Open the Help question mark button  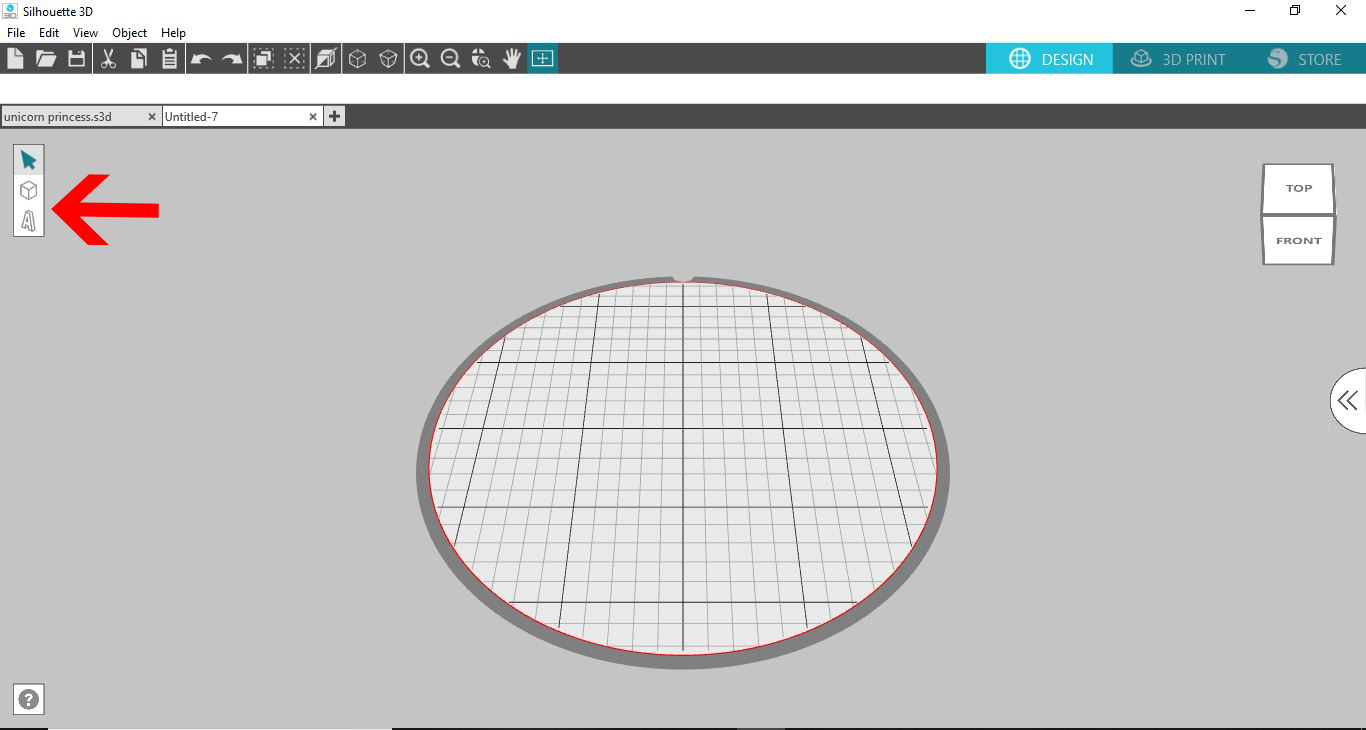click(29, 700)
